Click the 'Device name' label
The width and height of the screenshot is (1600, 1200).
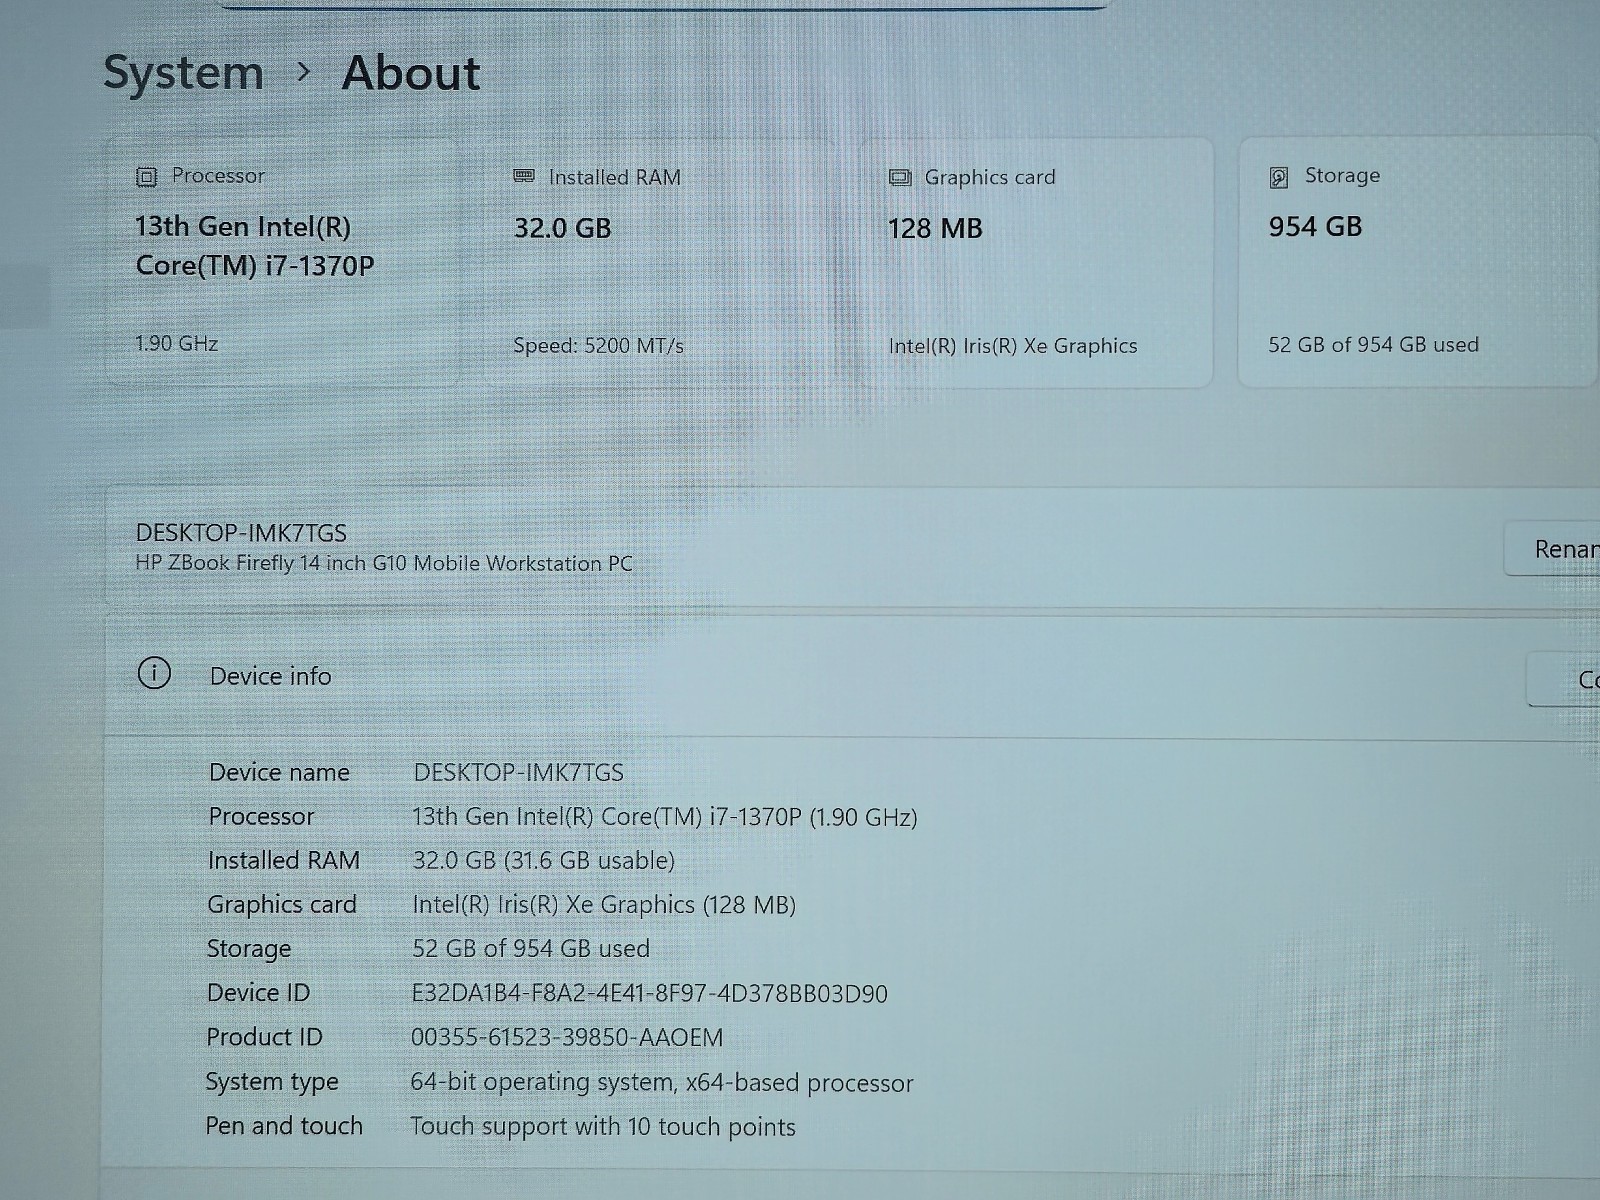(279, 772)
